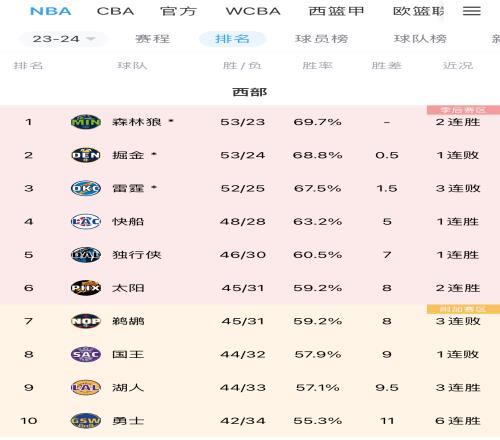The width and height of the screenshot is (500, 440).
Task: Click the 55.3% win rate cell
Action: click(x=317, y=421)
